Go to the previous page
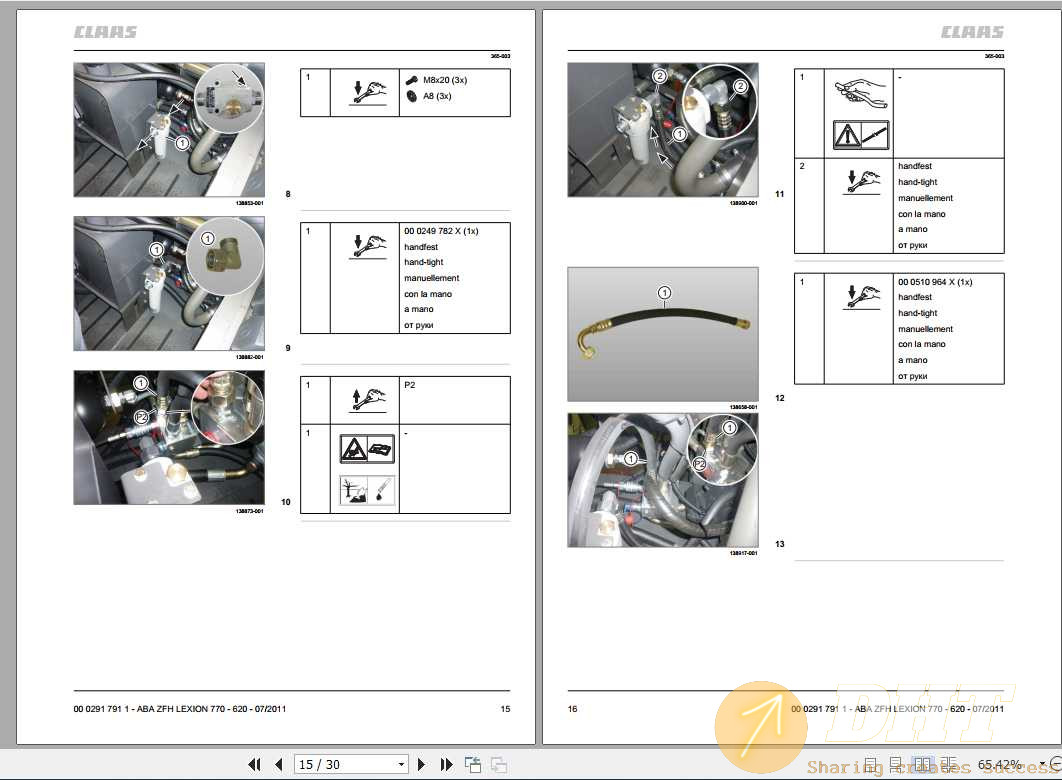Viewport: 1062px width, 780px height. tap(278, 764)
